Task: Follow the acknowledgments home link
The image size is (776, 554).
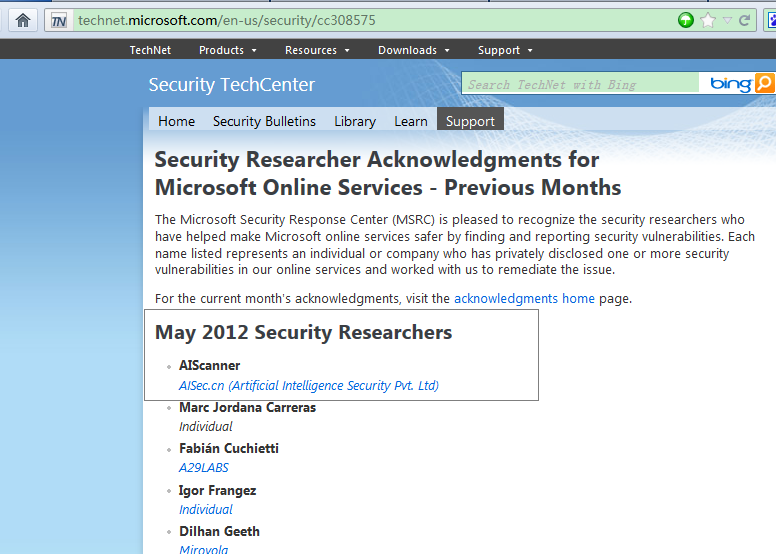Action: 524,299
